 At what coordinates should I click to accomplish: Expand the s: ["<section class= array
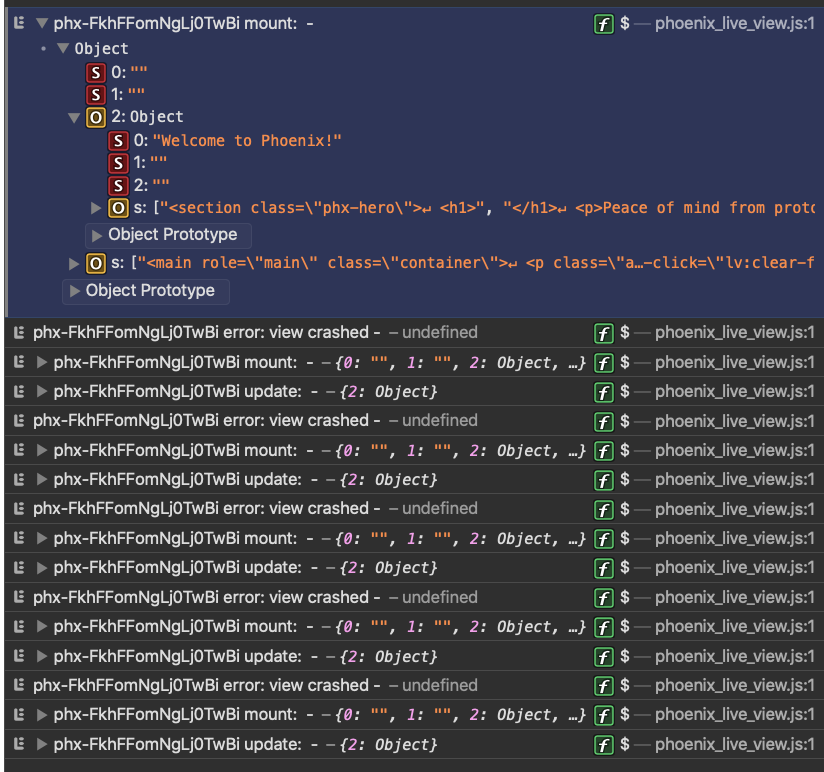(96, 208)
